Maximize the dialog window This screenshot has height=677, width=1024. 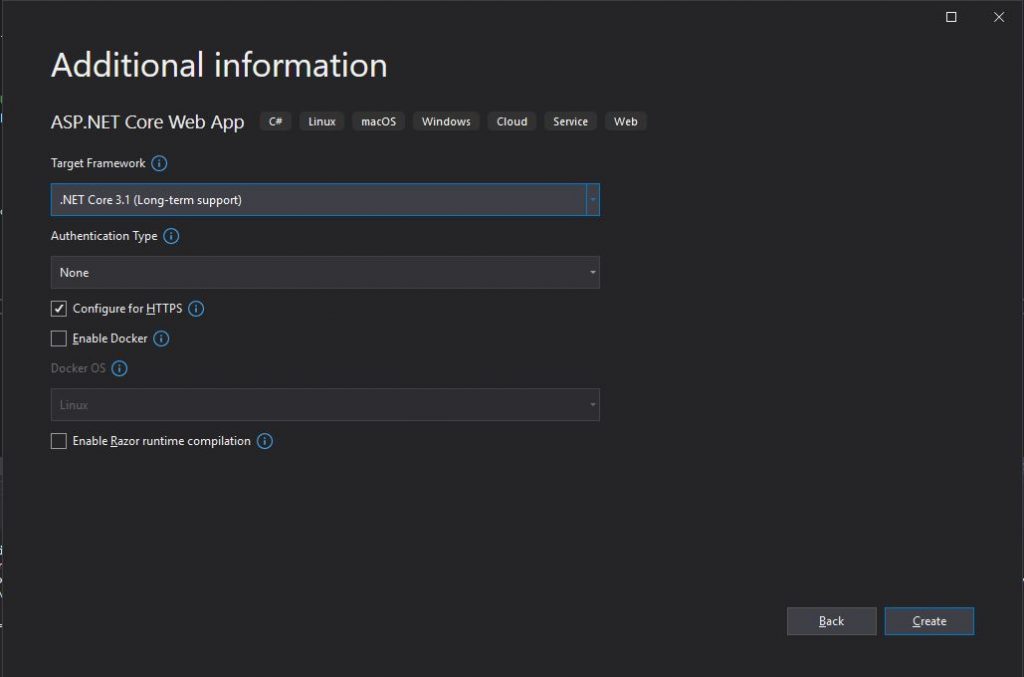[x=952, y=17]
